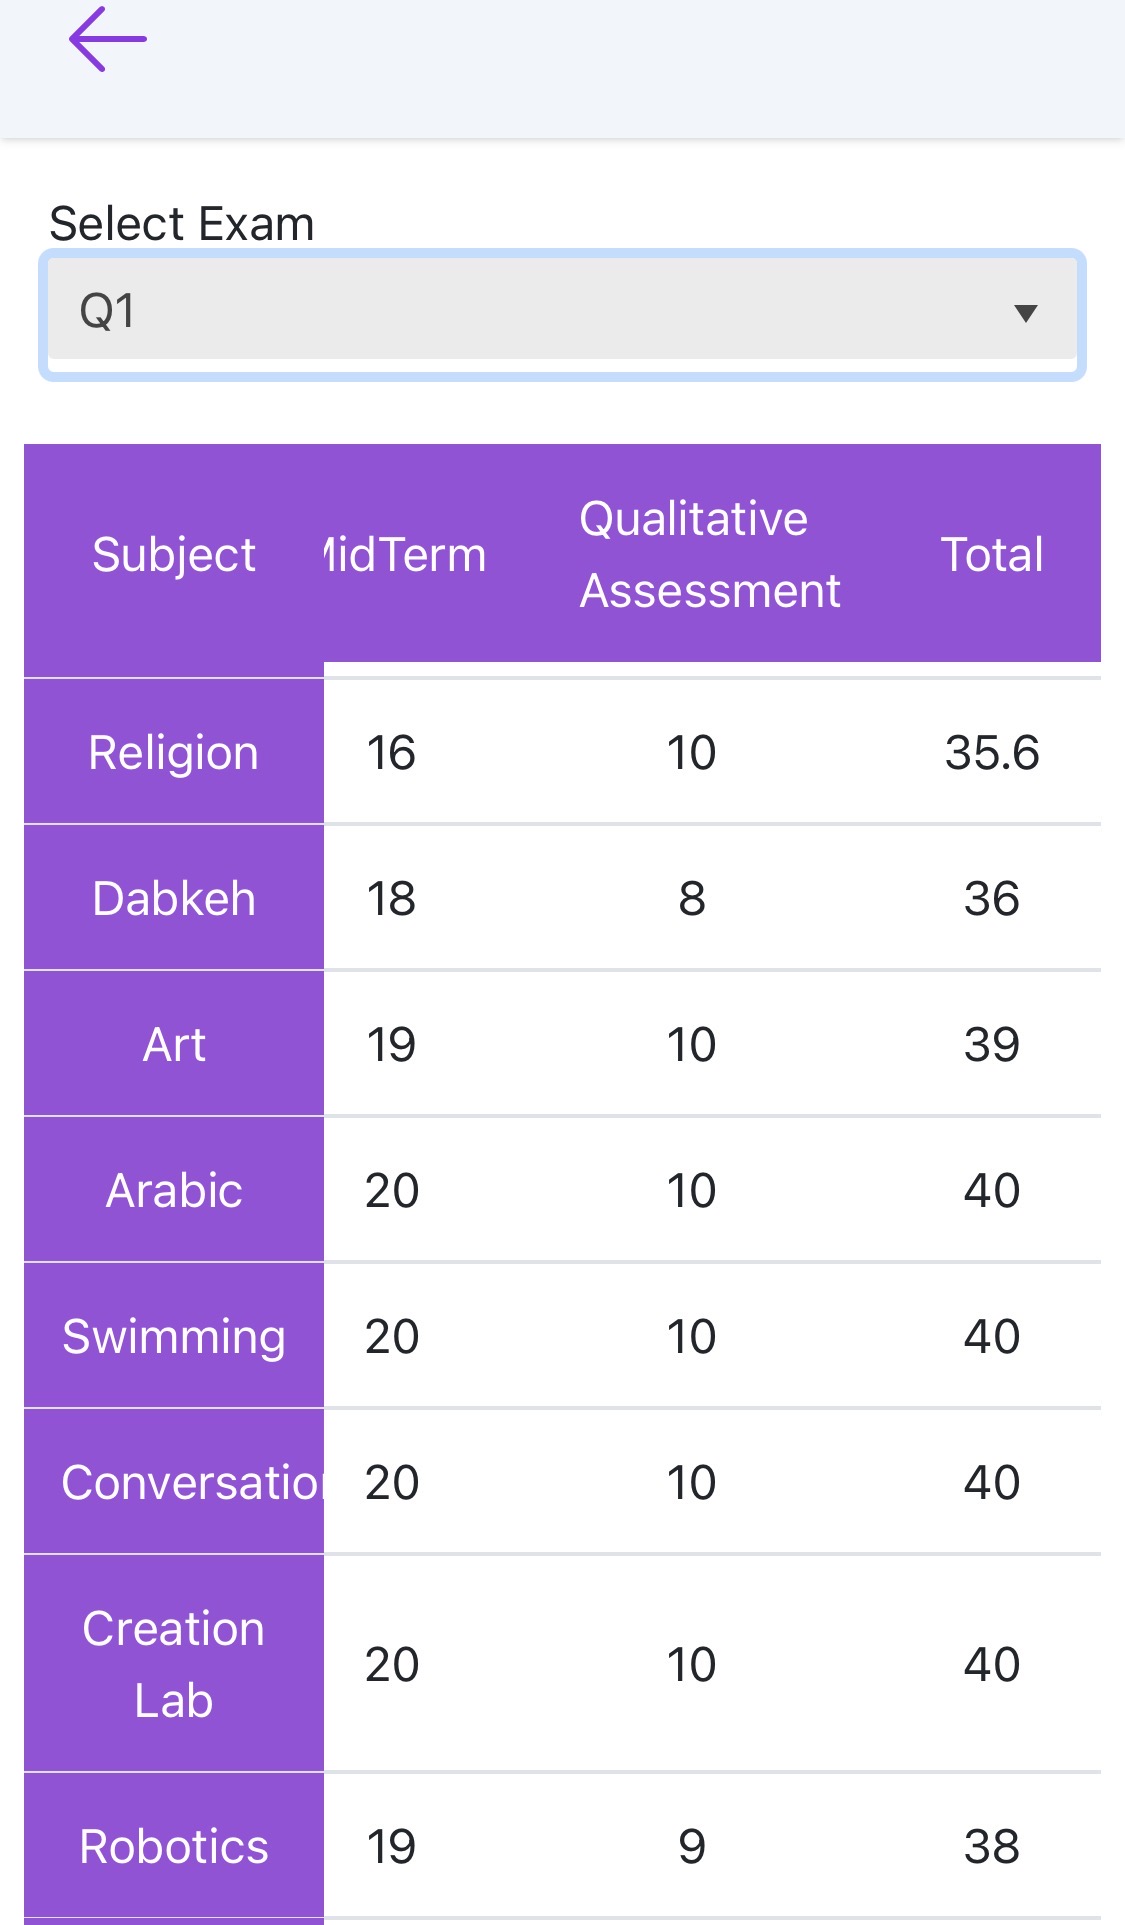Select the MidTerm column header
This screenshot has width=1125, height=1925.
pos(406,555)
